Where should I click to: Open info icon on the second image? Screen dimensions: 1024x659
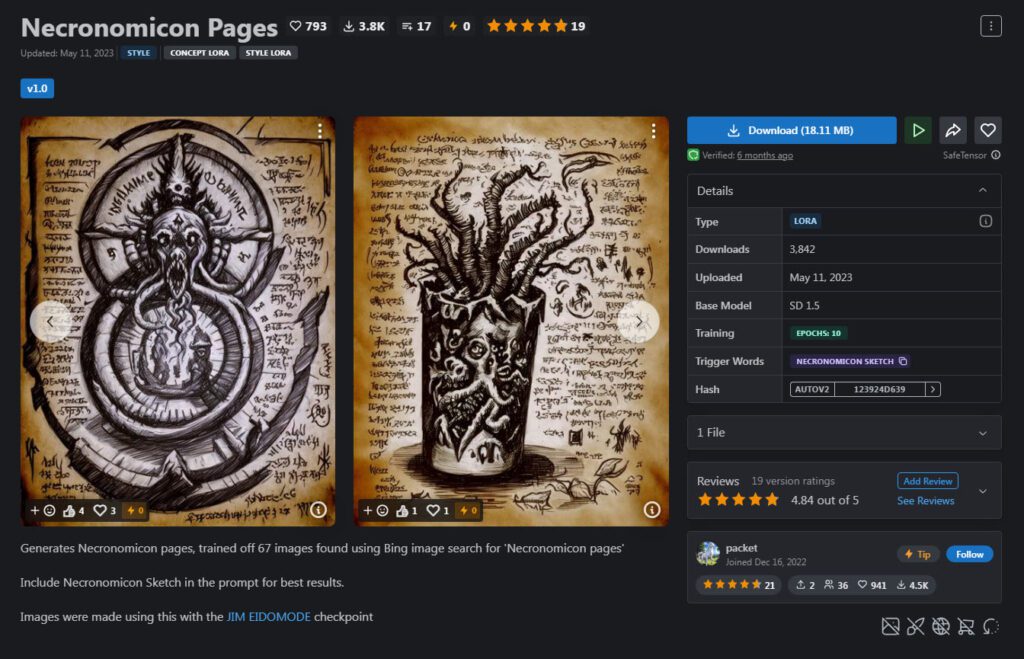652,510
